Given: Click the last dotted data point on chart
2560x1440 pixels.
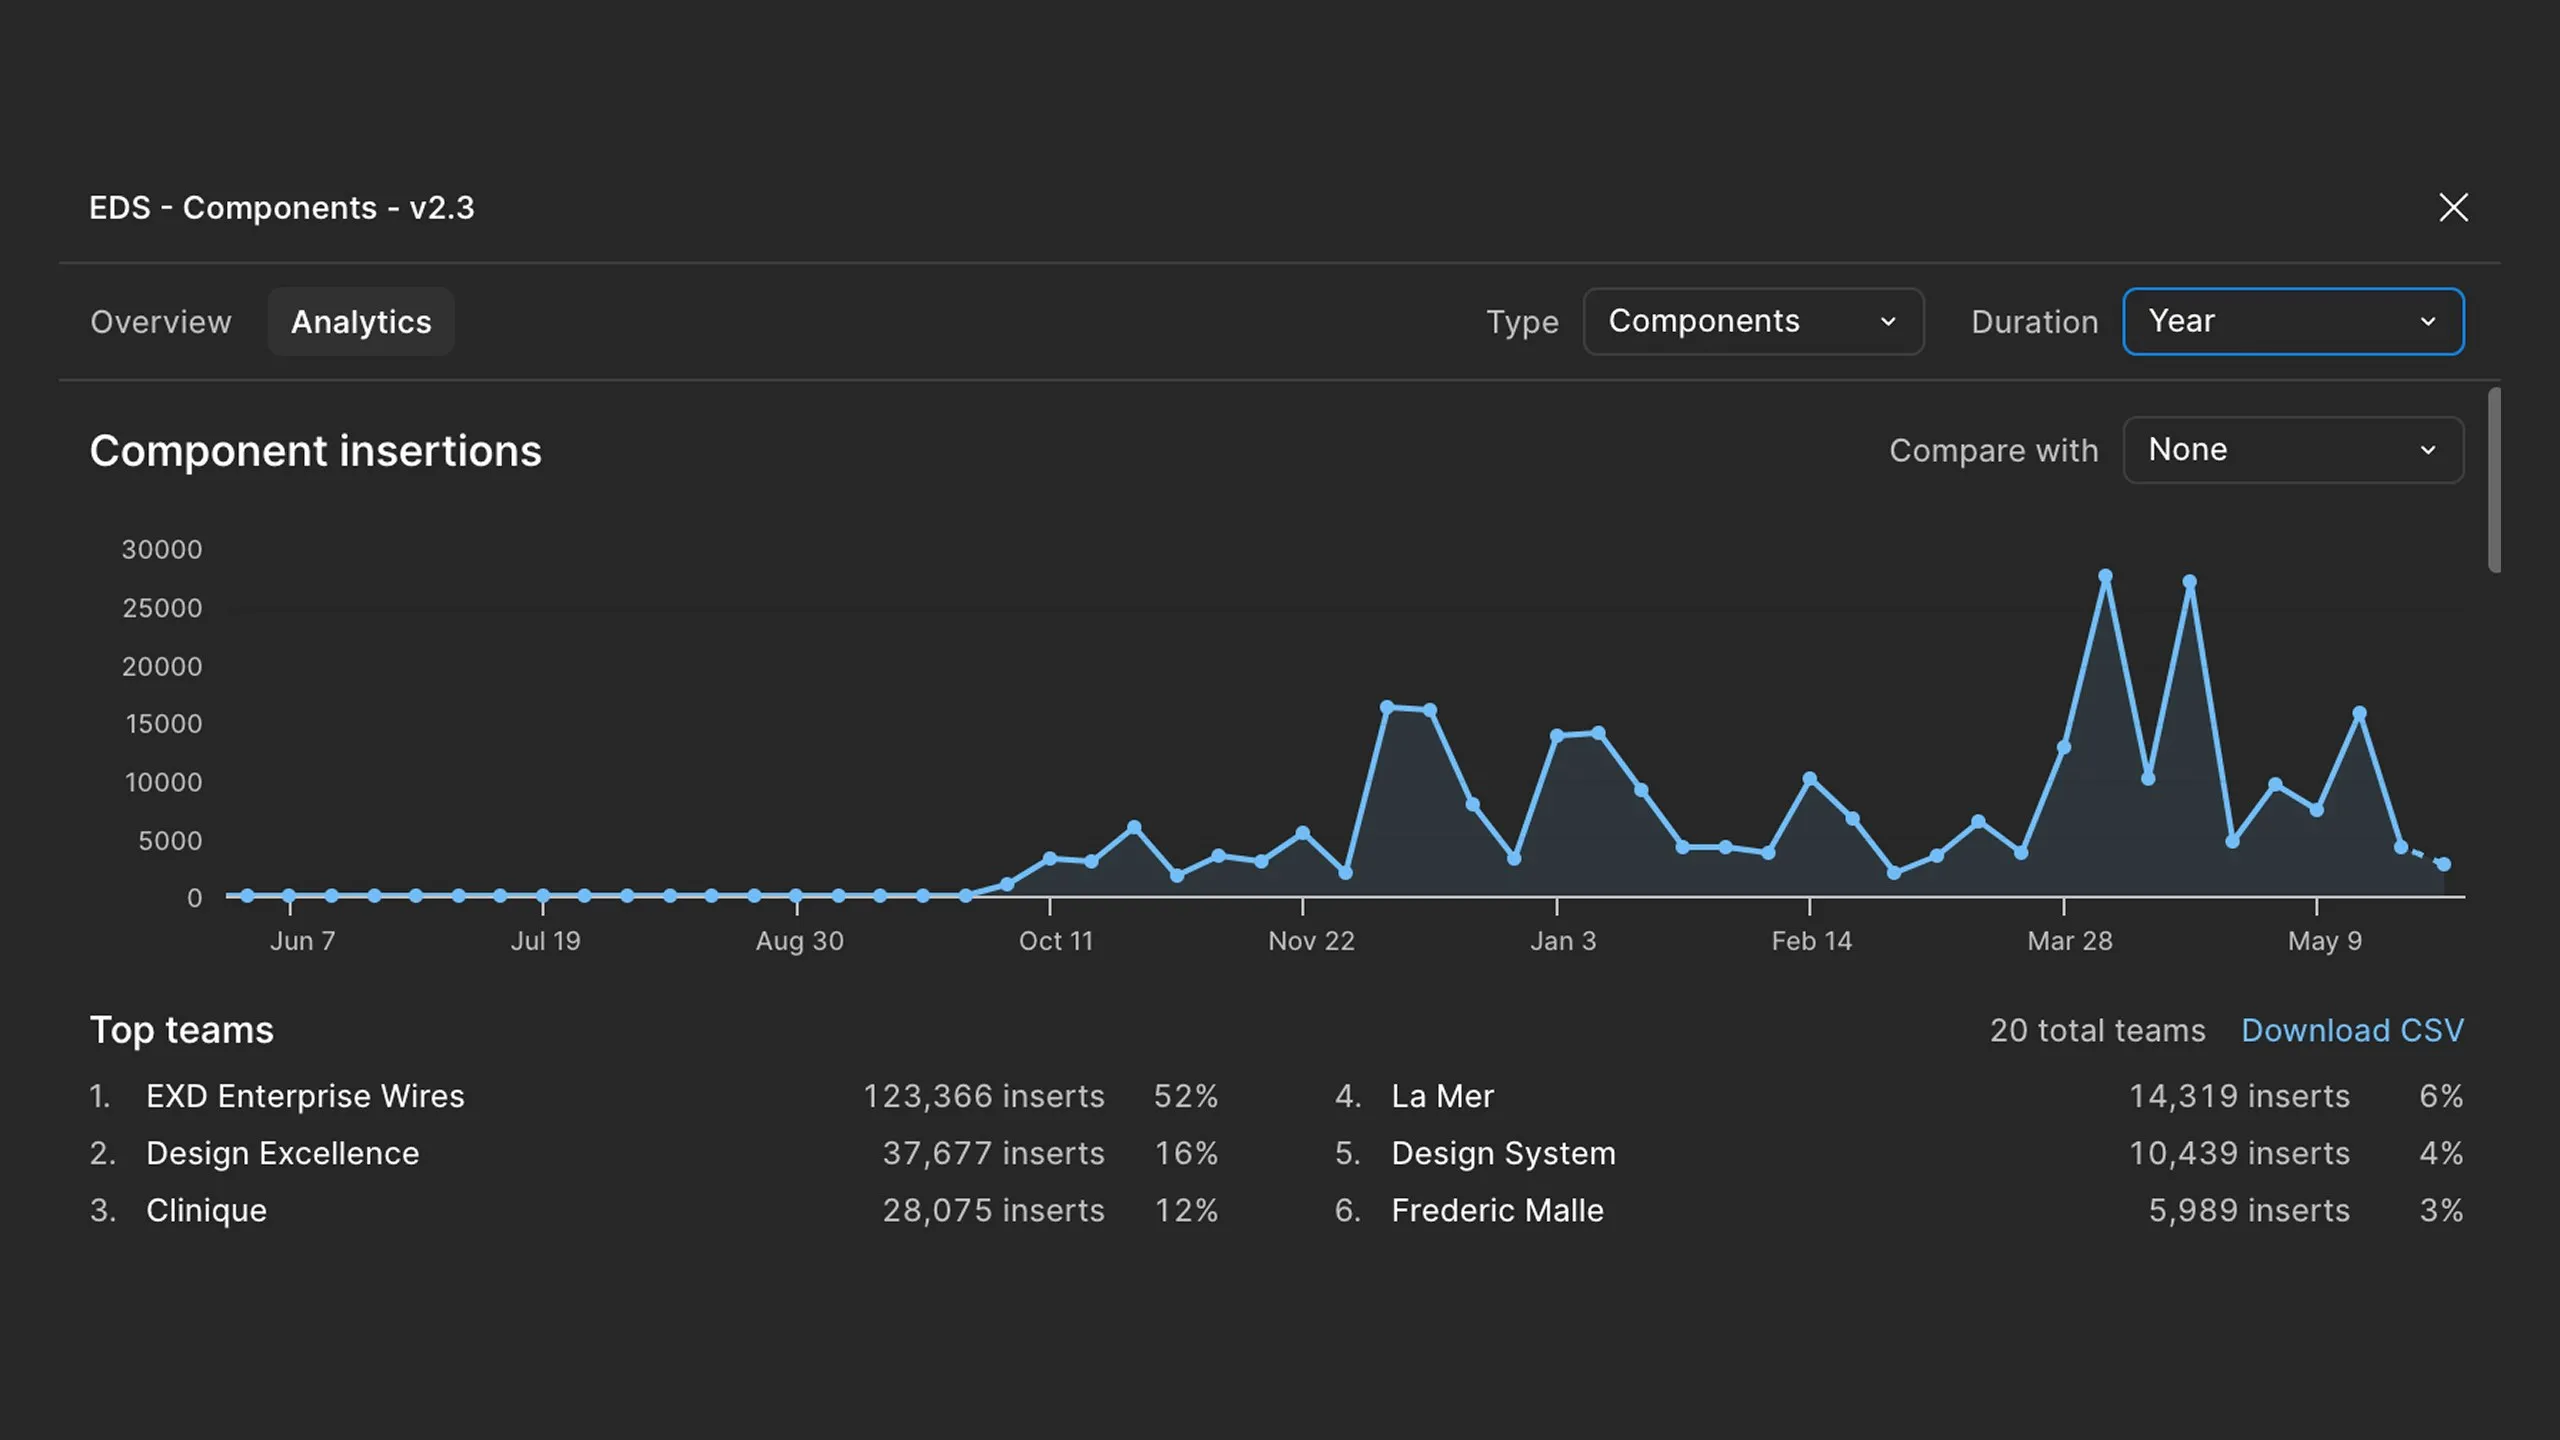Looking at the screenshot, I should [x=2443, y=864].
